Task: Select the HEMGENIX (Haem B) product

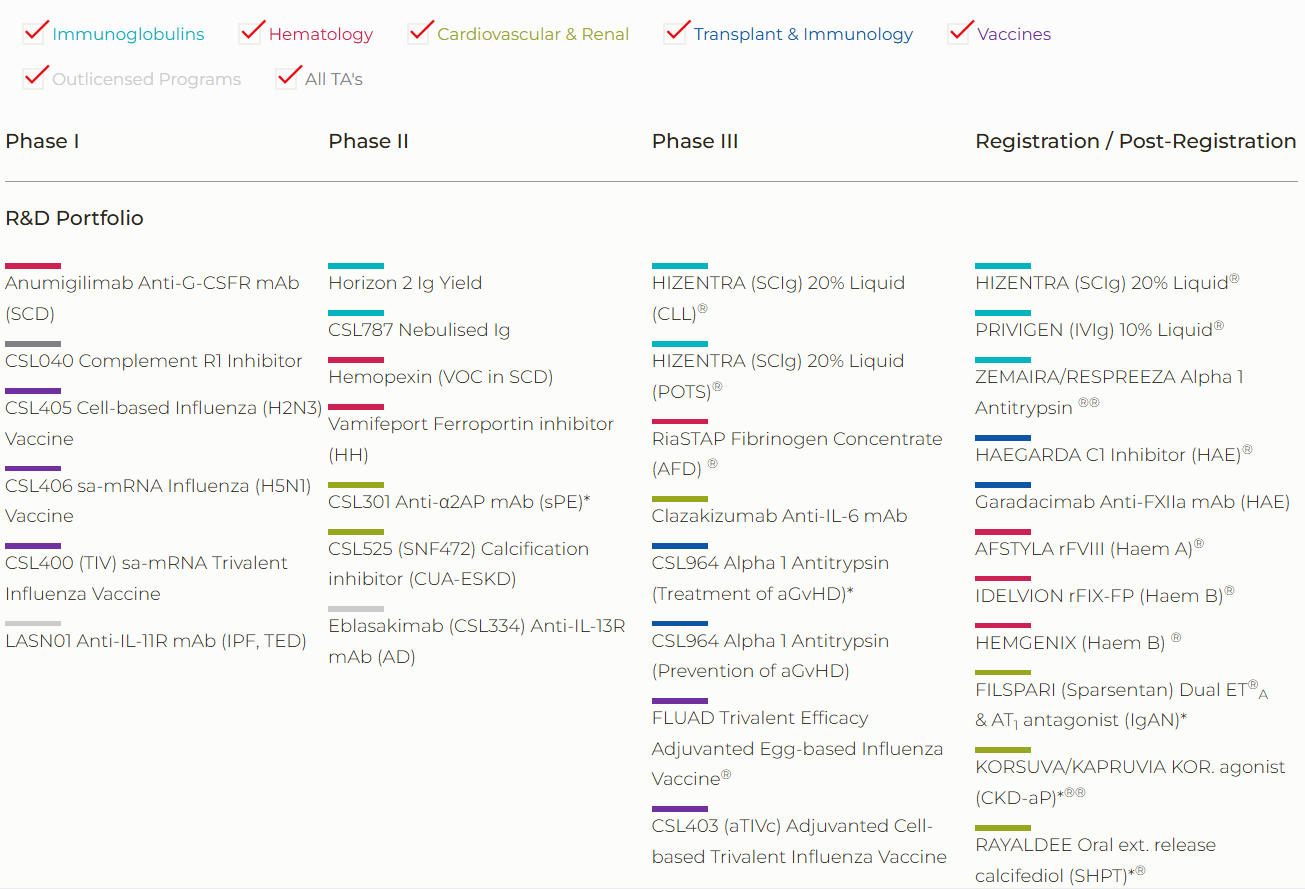Action: click(1070, 643)
